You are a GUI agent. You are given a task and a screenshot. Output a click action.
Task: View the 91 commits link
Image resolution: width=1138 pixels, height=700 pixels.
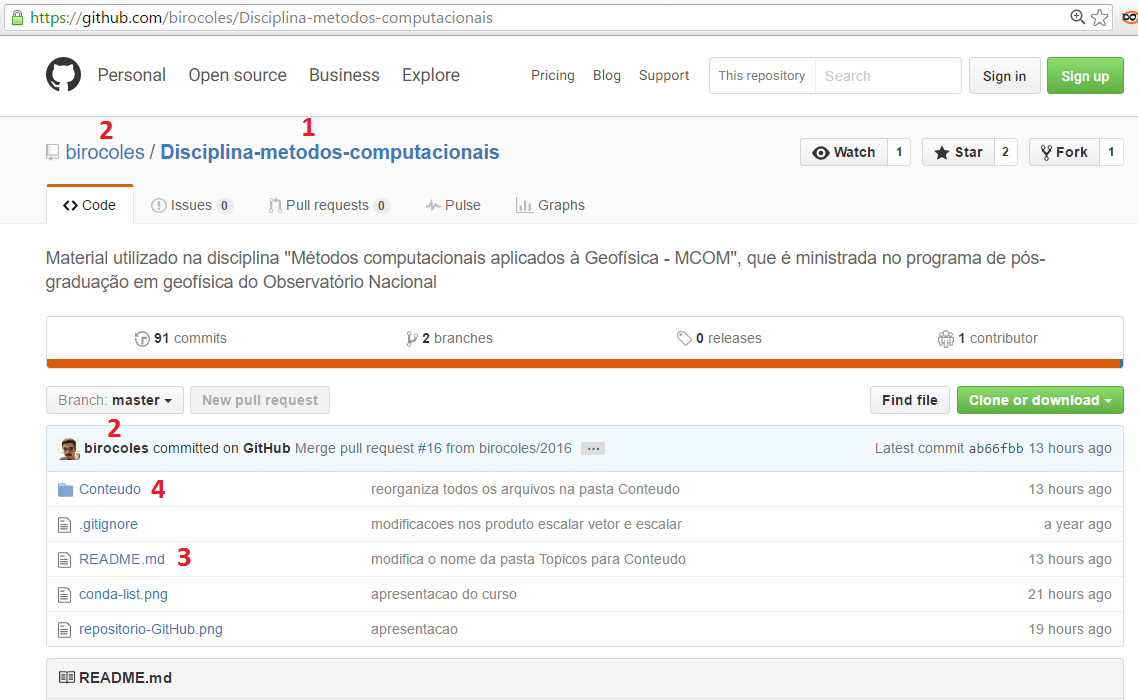tap(181, 338)
